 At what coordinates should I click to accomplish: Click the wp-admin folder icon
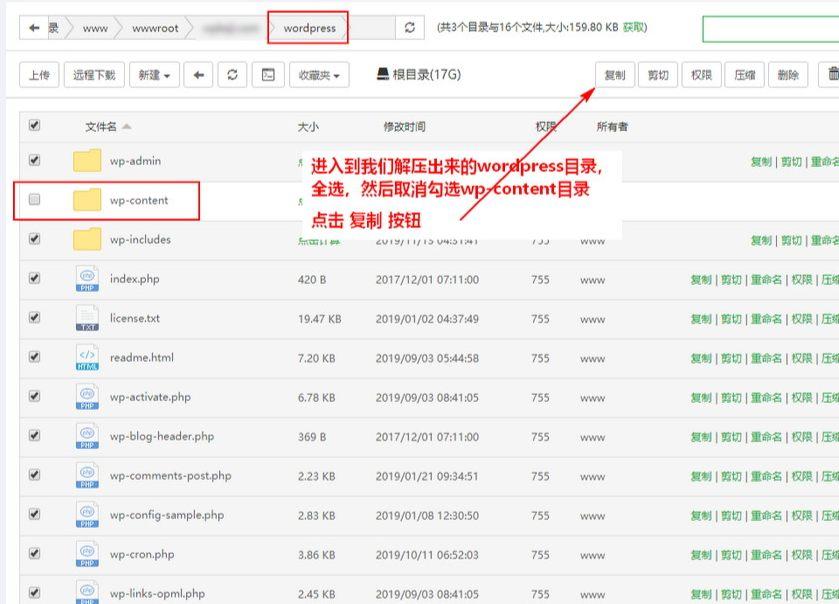pyautogui.click(x=87, y=160)
